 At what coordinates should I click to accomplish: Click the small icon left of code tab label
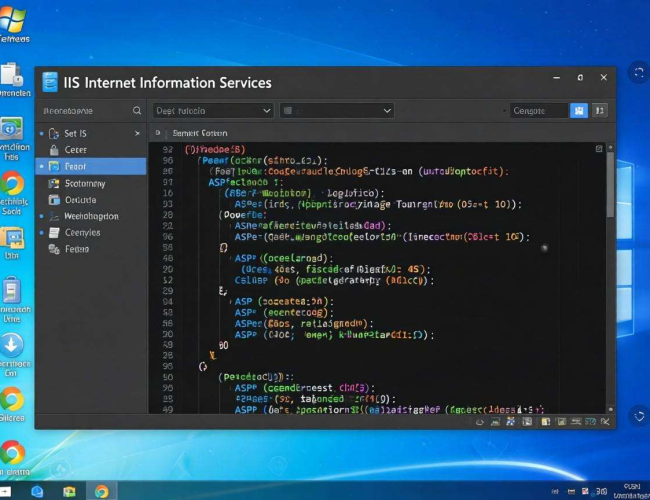pos(158,133)
